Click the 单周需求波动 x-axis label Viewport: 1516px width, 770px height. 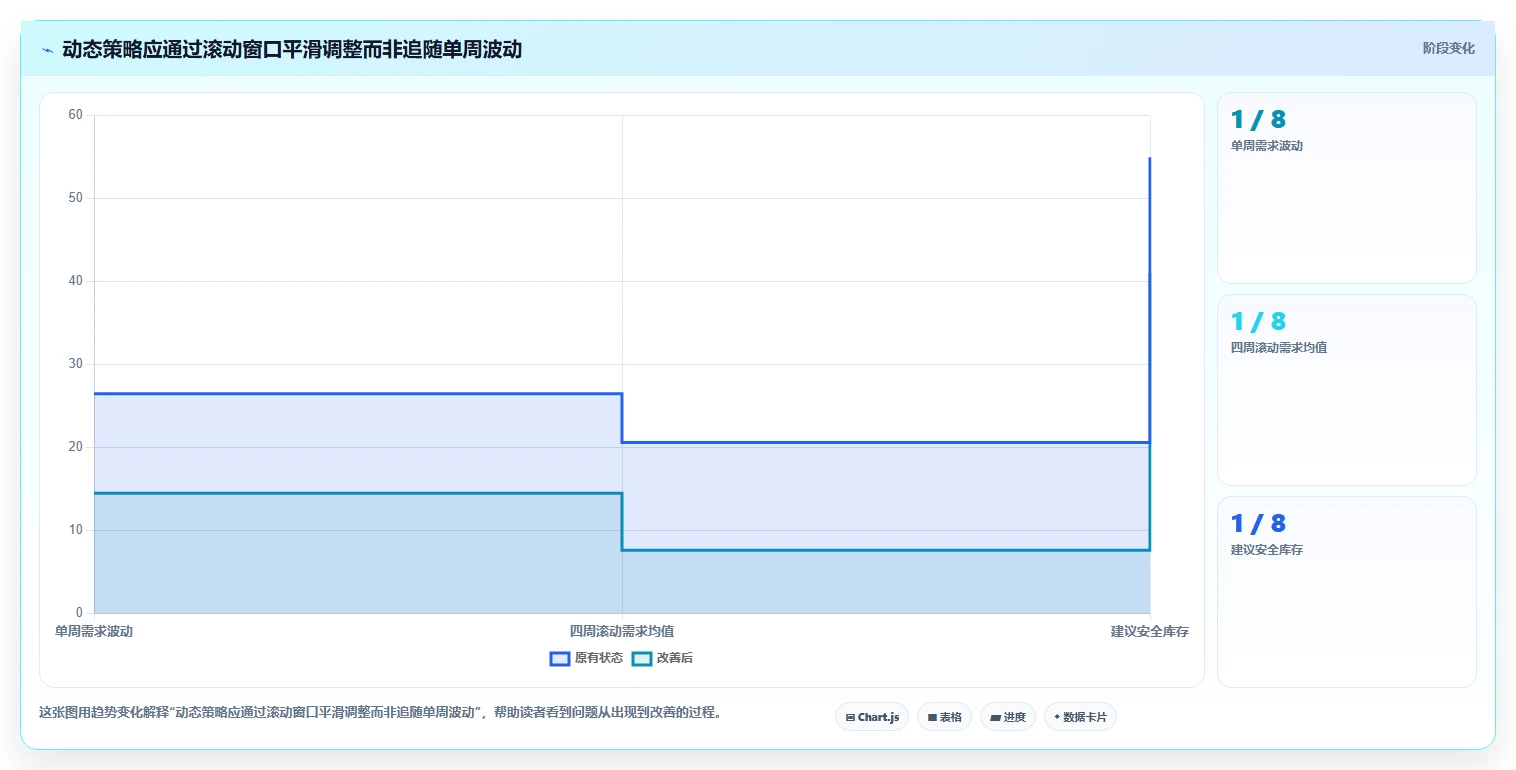(94, 632)
